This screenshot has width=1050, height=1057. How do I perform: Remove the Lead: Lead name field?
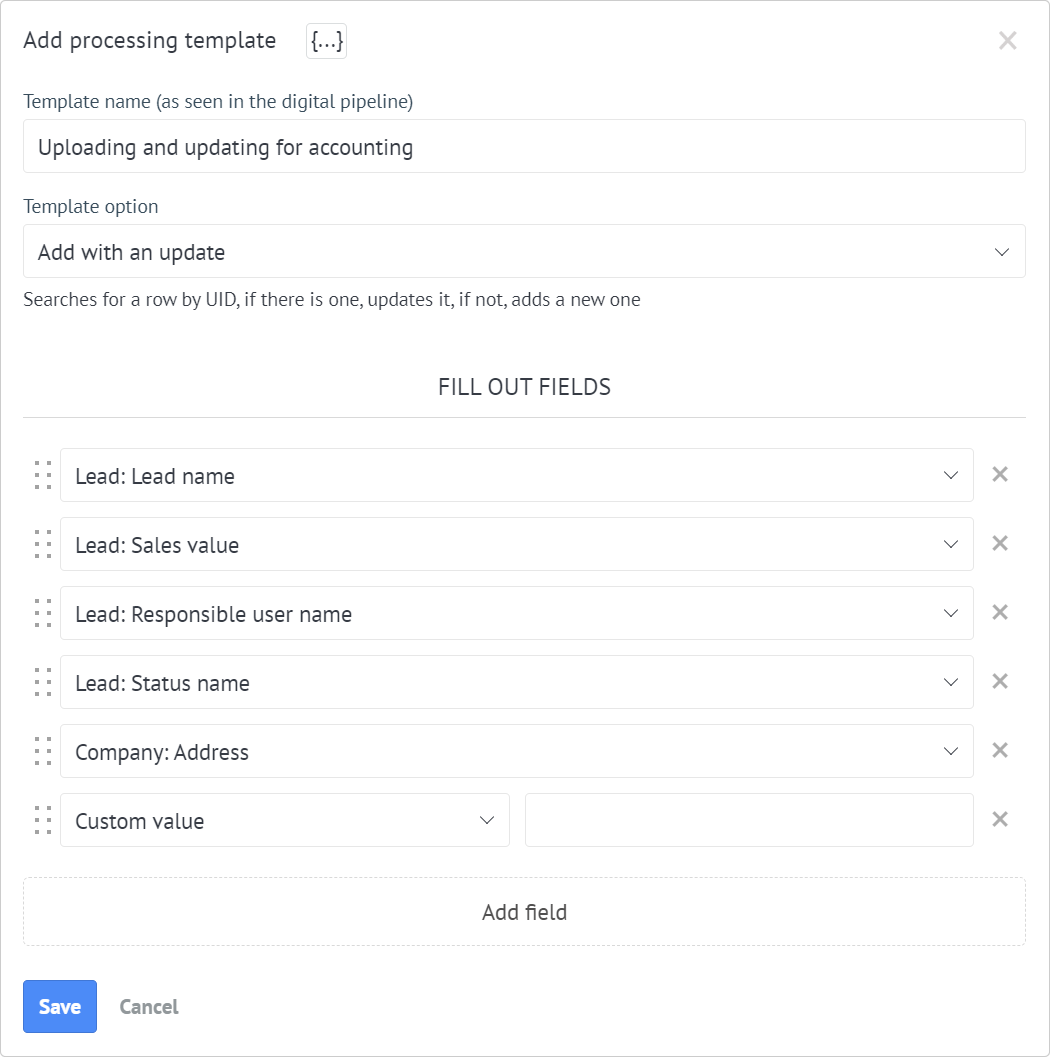tap(999, 474)
